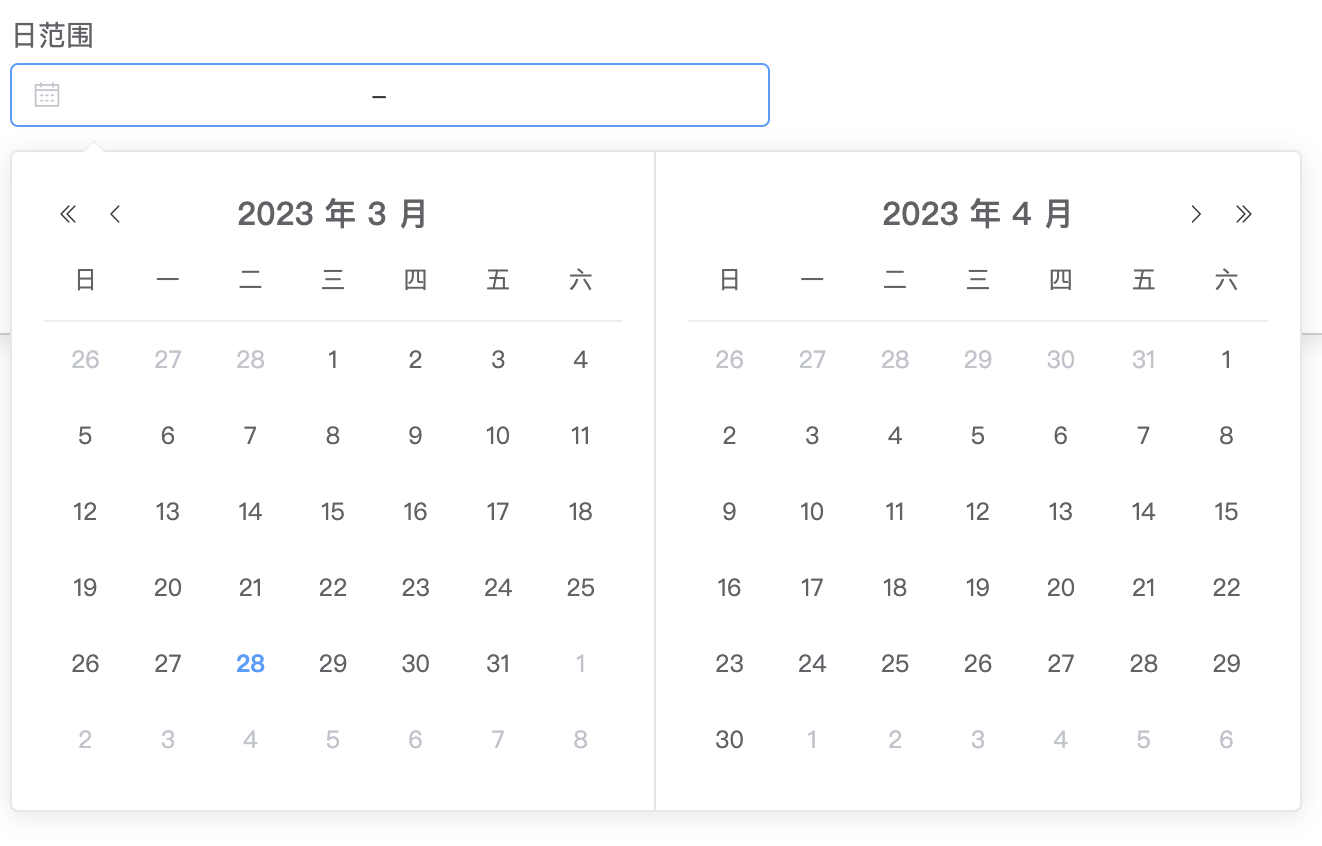The image size is (1322, 846).
Task: Click the 2023 年 3 月 header label
Action: [x=332, y=213]
